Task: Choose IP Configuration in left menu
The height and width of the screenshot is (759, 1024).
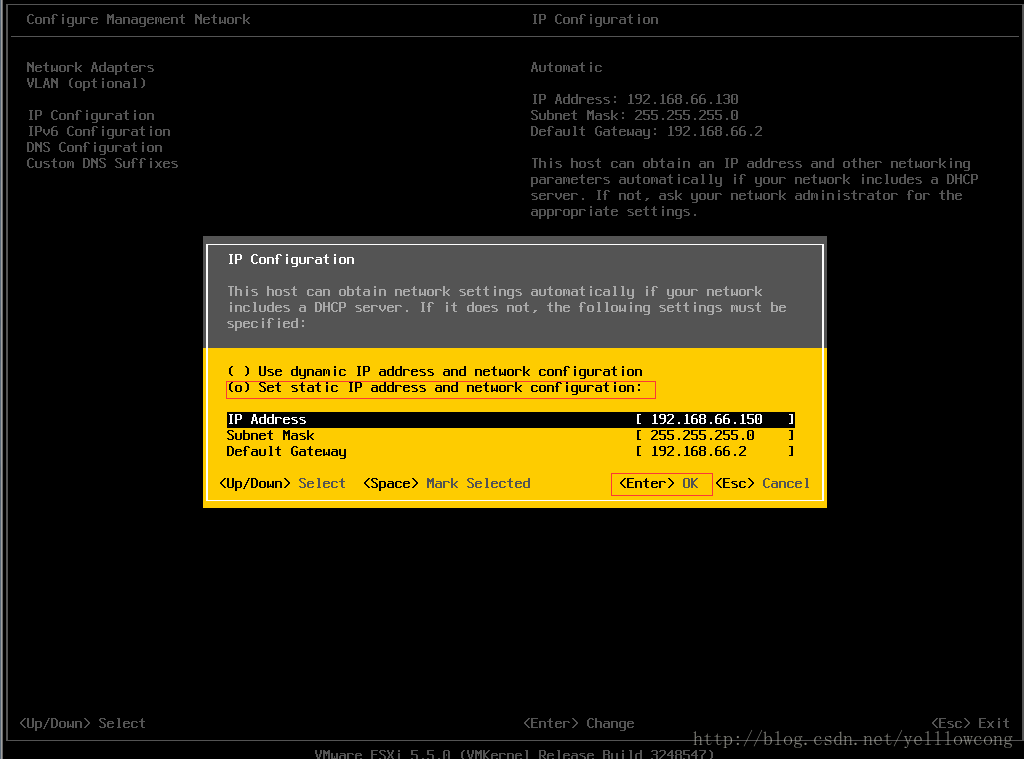Action: 91,116
